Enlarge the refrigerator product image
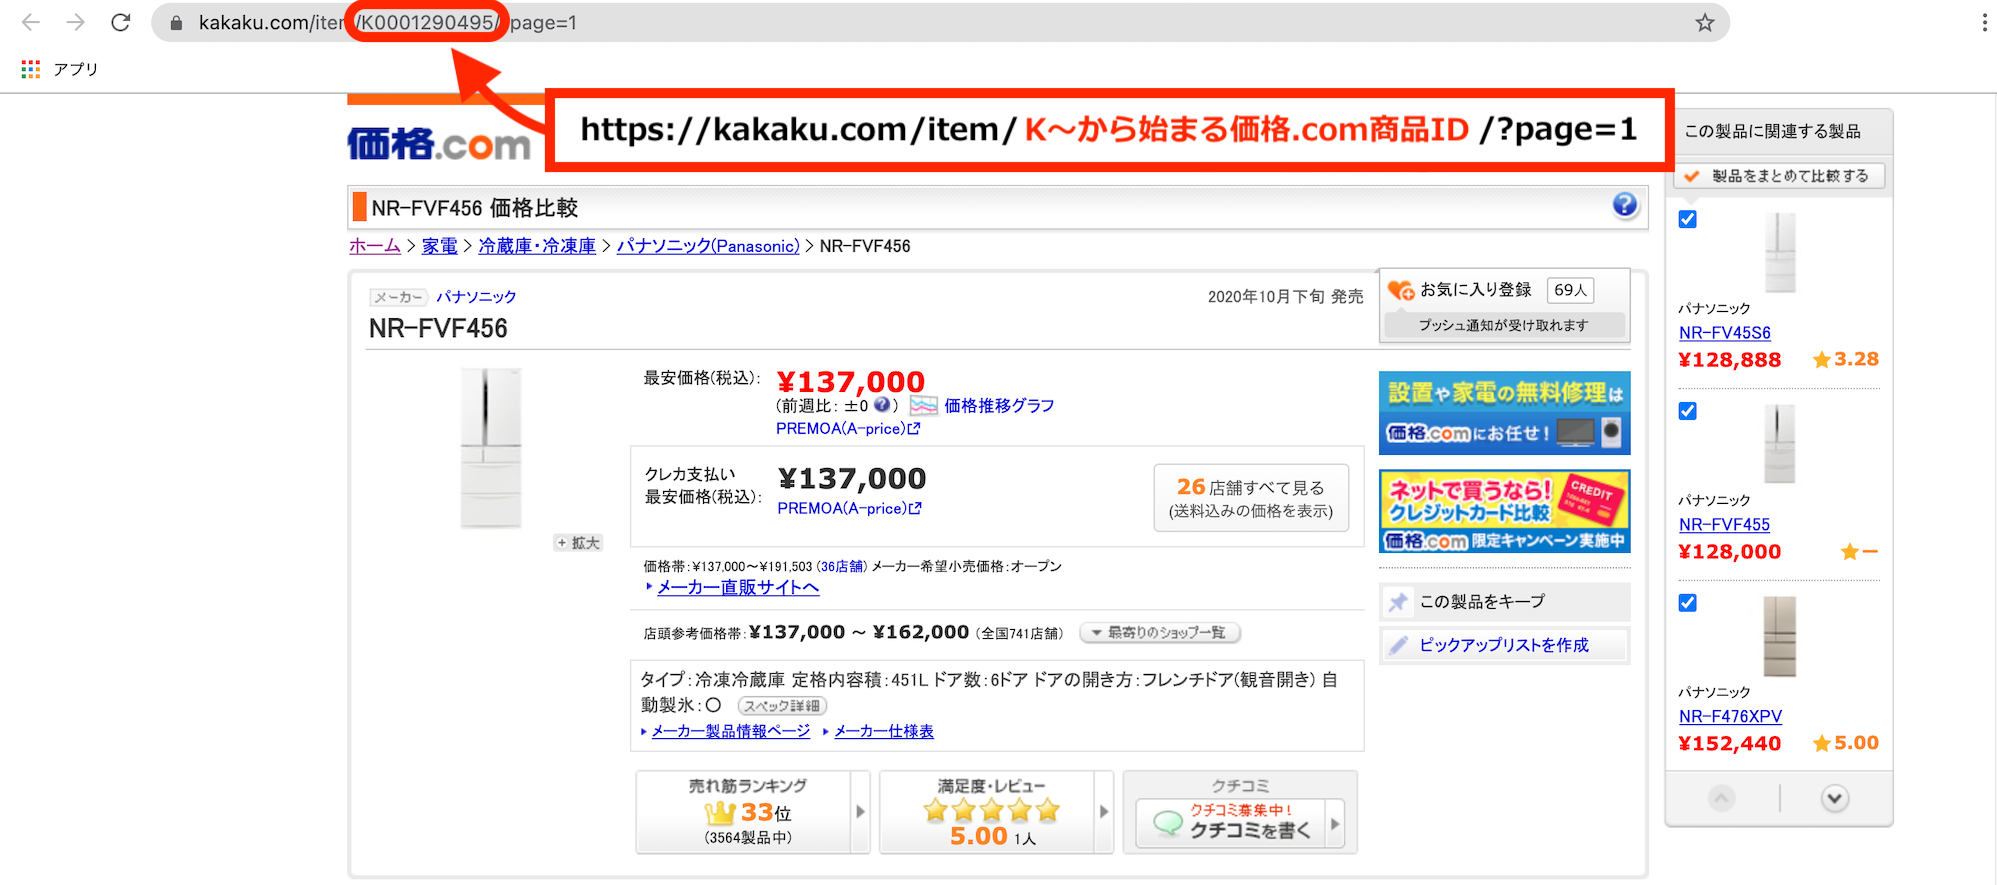Screen dimensions: 1997x885 (x=578, y=543)
